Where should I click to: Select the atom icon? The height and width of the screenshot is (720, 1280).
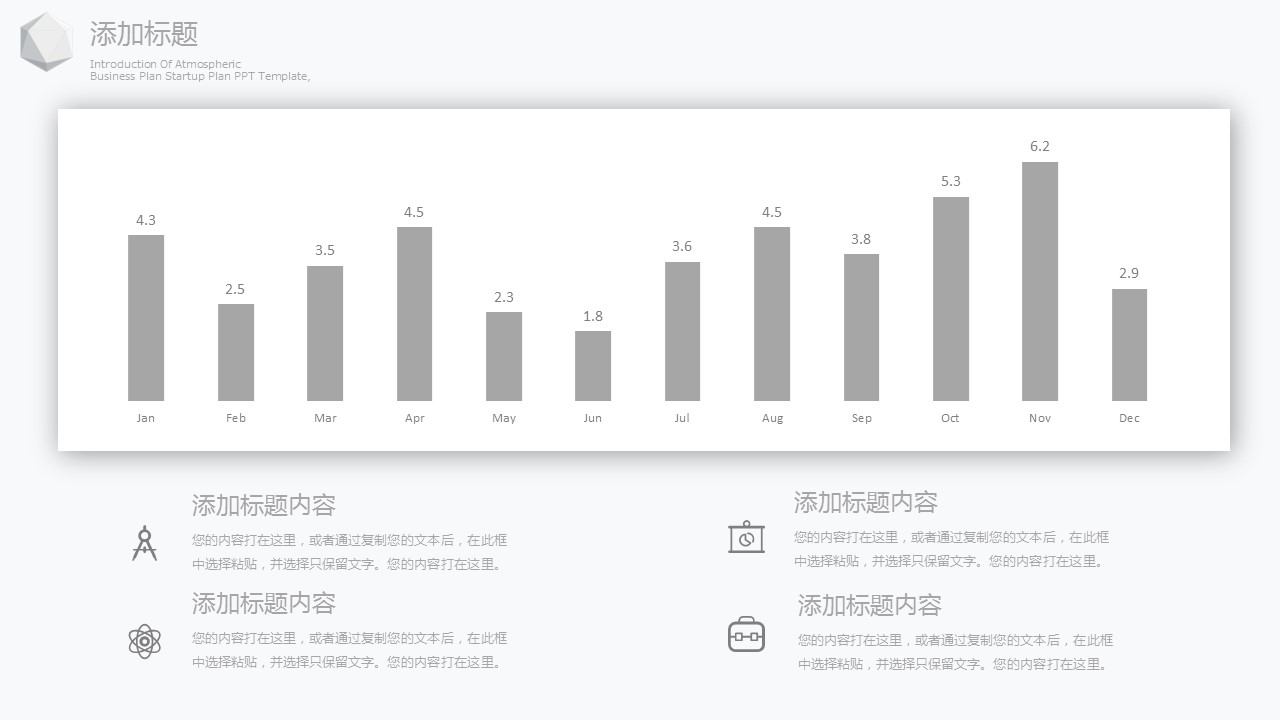coord(144,641)
